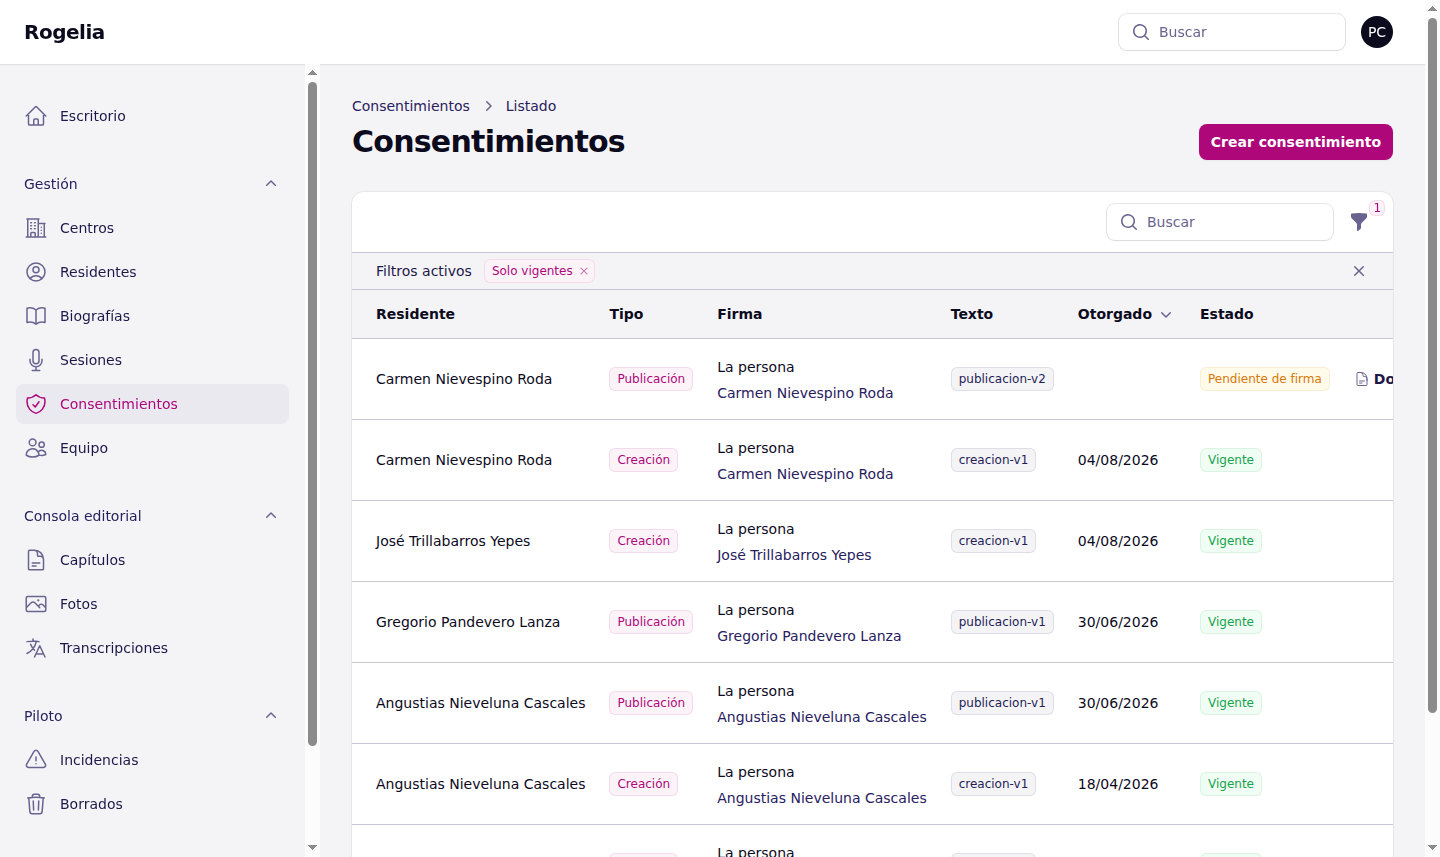The image size is (1440, 857).
Task: Focus the top global Buscar field
Action: click(1231, 32)
